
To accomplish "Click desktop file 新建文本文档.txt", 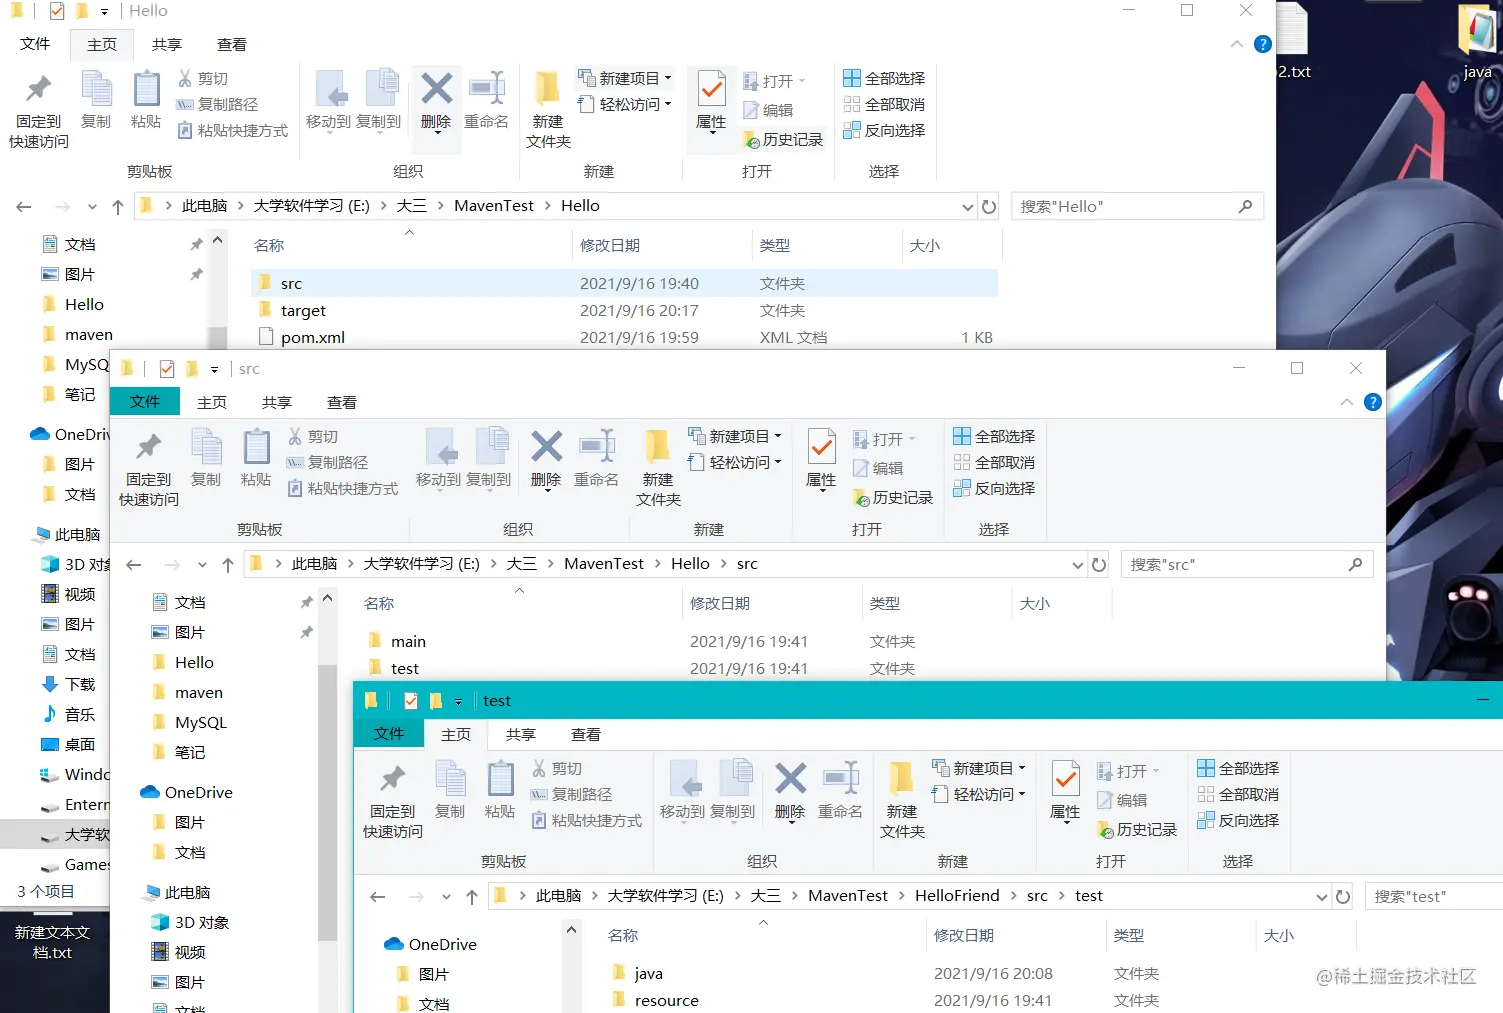I will coord(52,942).
